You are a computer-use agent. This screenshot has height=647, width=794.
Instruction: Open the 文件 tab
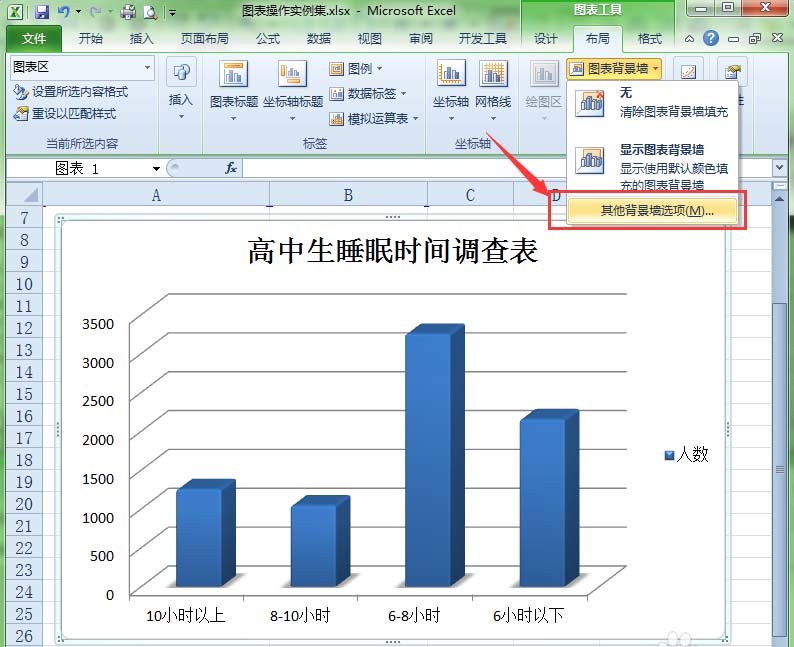tap(33, 39)
